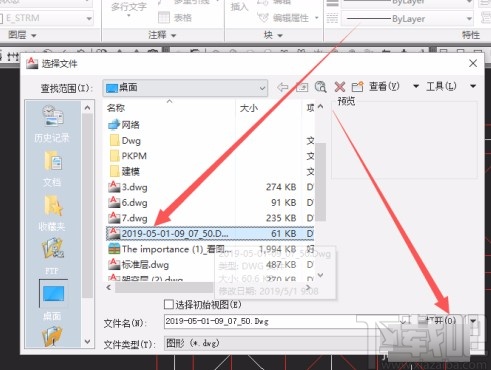Click the file list vertical scrollbar
Viewport: 491px width, 370px height.
pyautogui.click(x=320, y=182)
